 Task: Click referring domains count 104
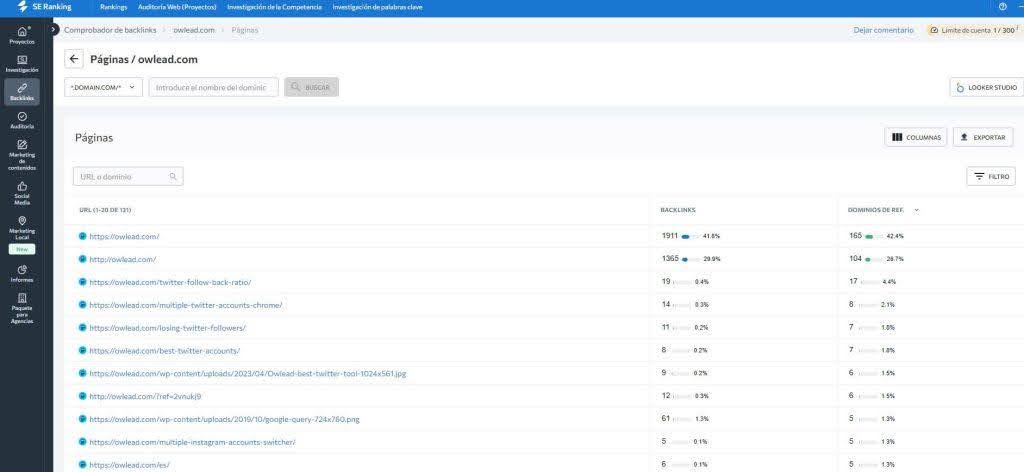[856, 259]
